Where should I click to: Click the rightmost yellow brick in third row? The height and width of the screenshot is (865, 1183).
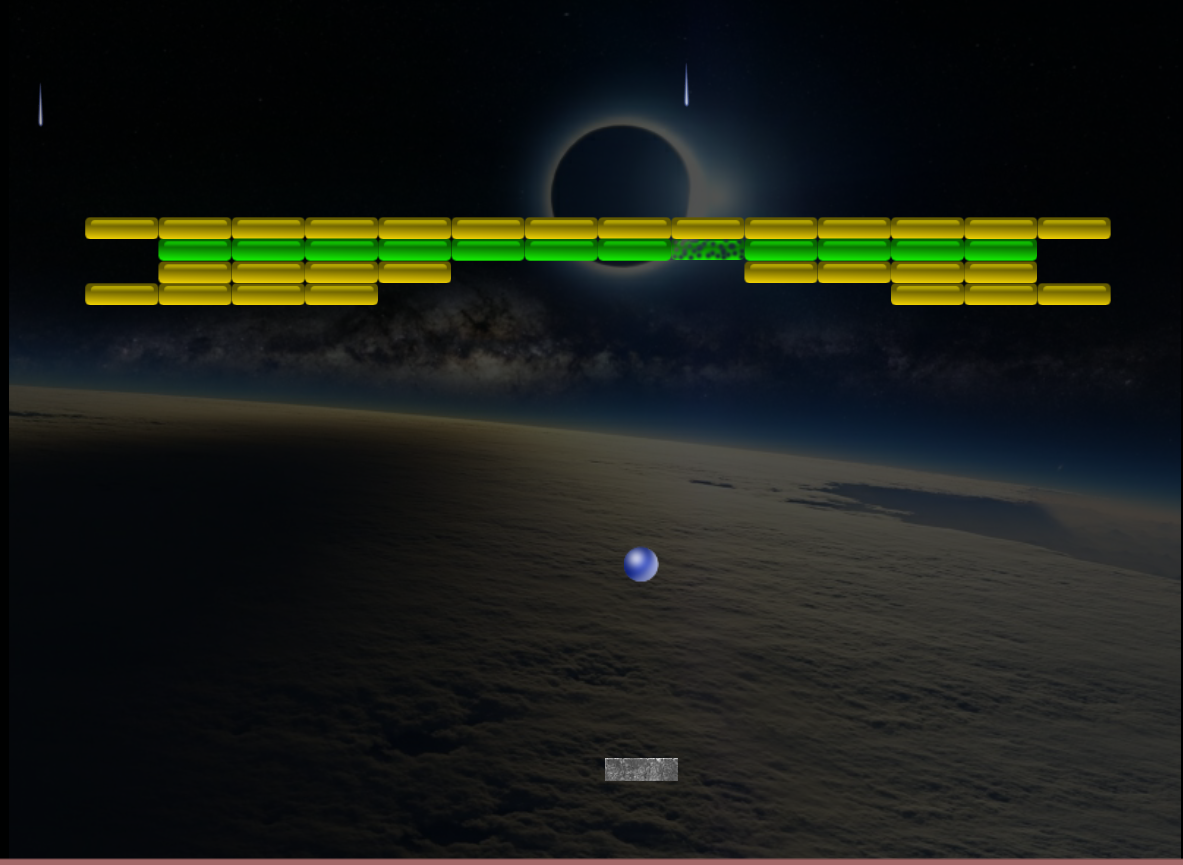tap(1000, 272)
